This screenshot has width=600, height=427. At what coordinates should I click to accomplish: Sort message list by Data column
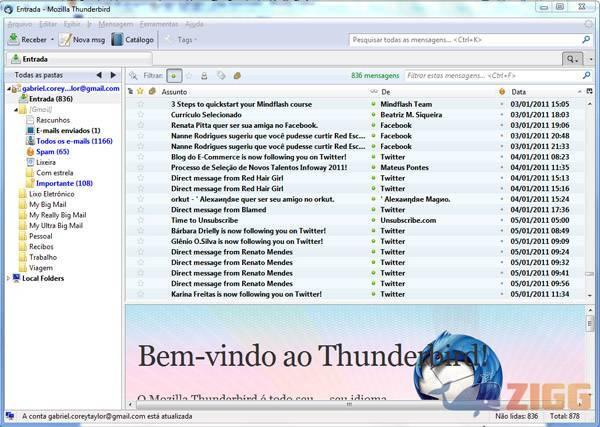(540, 91)
